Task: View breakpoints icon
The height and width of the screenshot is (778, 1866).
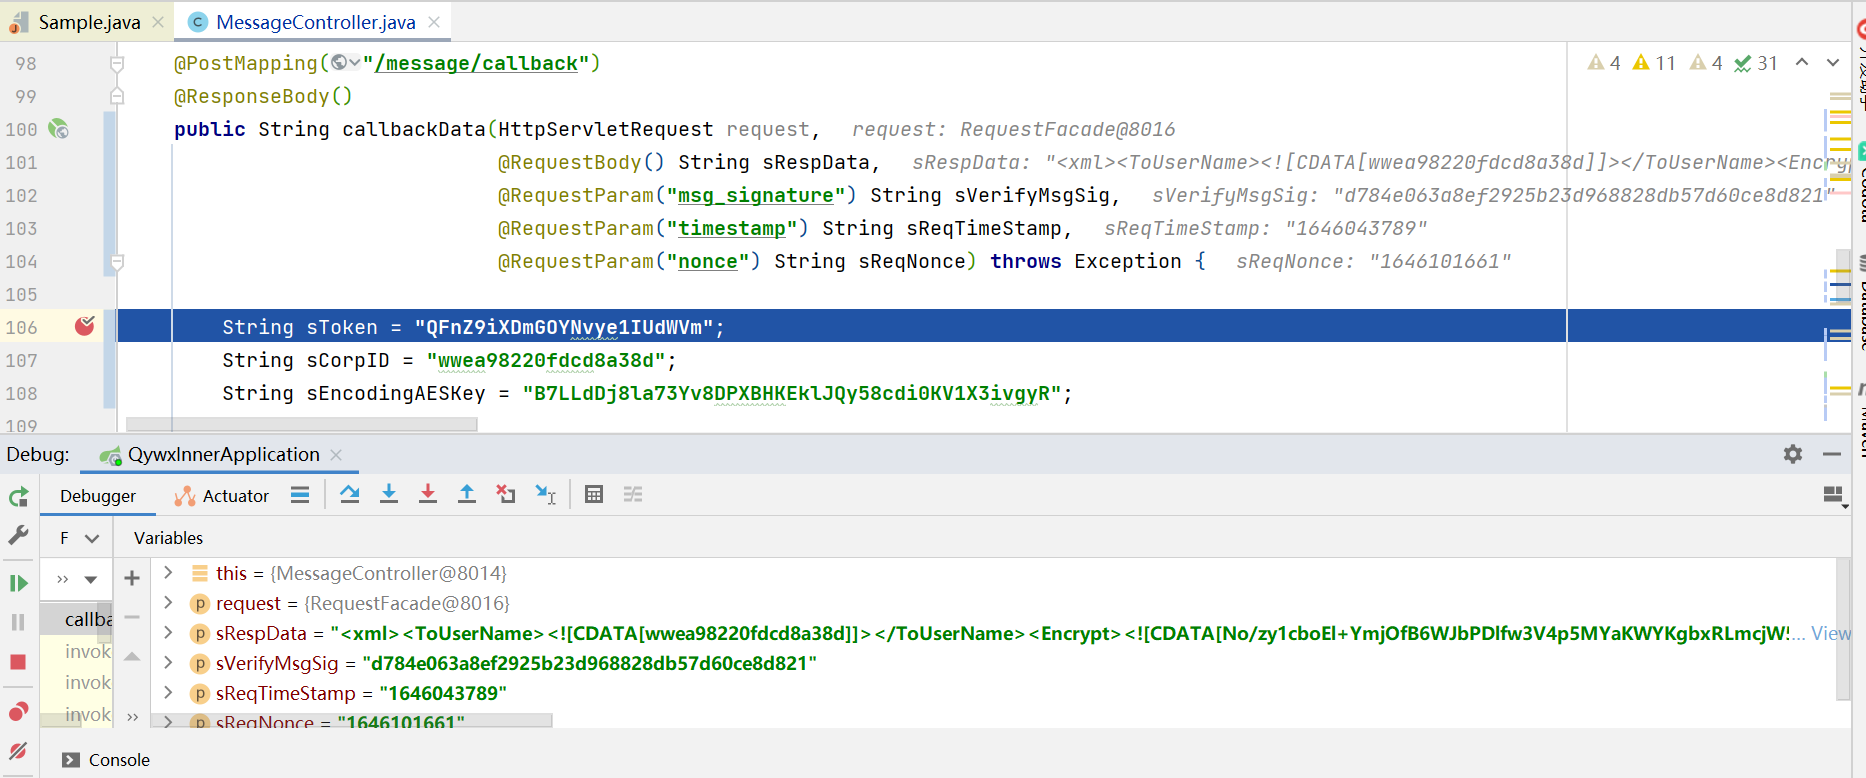Action: coord(18,711)
